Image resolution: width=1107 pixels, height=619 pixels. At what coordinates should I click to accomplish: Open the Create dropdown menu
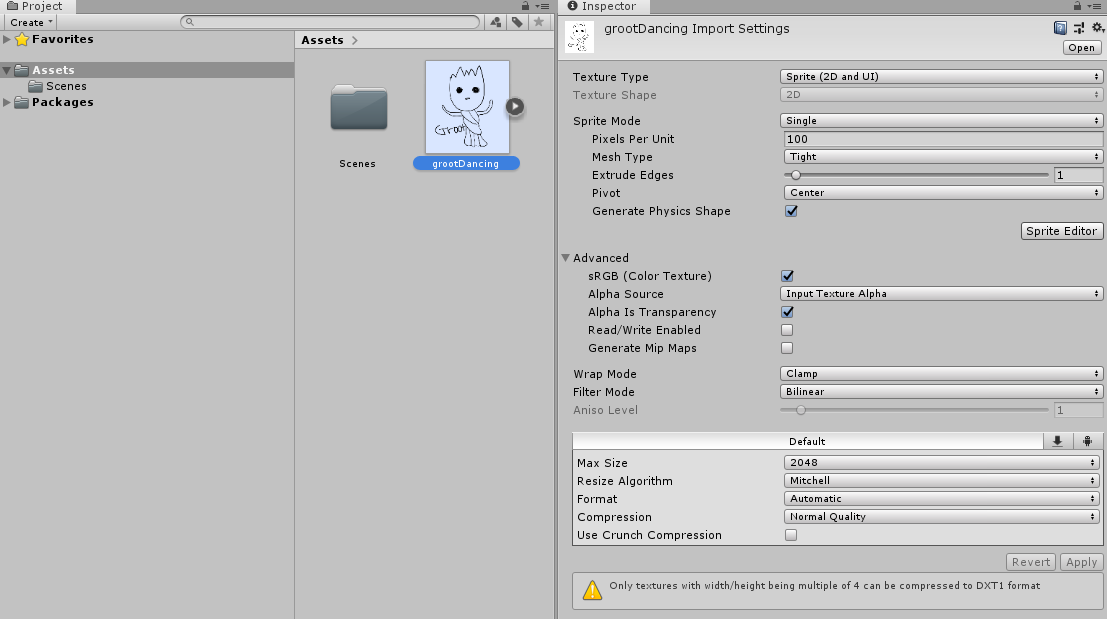[x=31, y=22]
